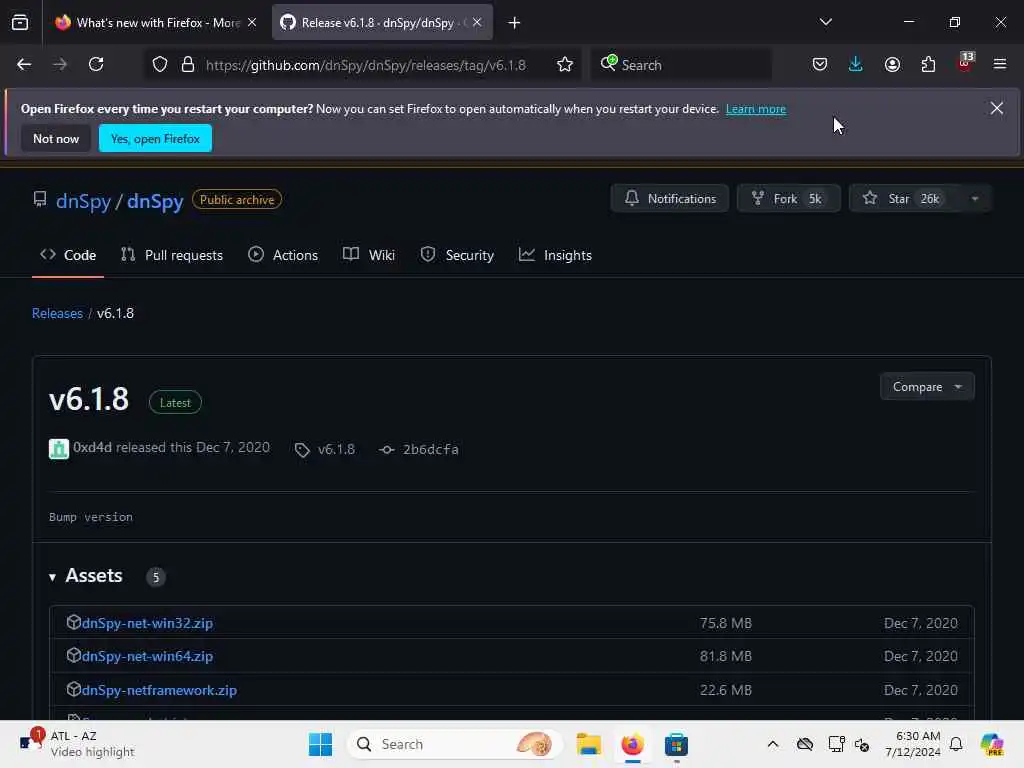Click the taskbar Search box

coord(455,744)
